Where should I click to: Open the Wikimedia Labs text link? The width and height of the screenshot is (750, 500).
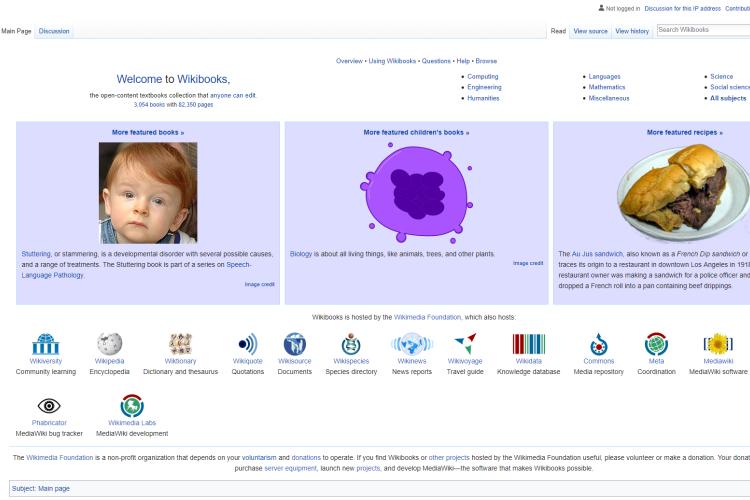click(x=132, y=423)
